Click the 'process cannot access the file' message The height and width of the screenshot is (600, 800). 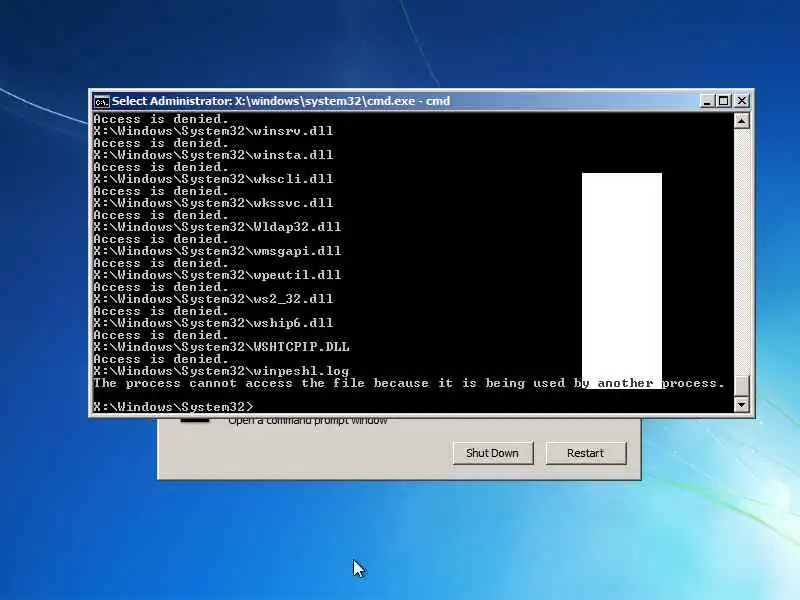pos(409,383)
